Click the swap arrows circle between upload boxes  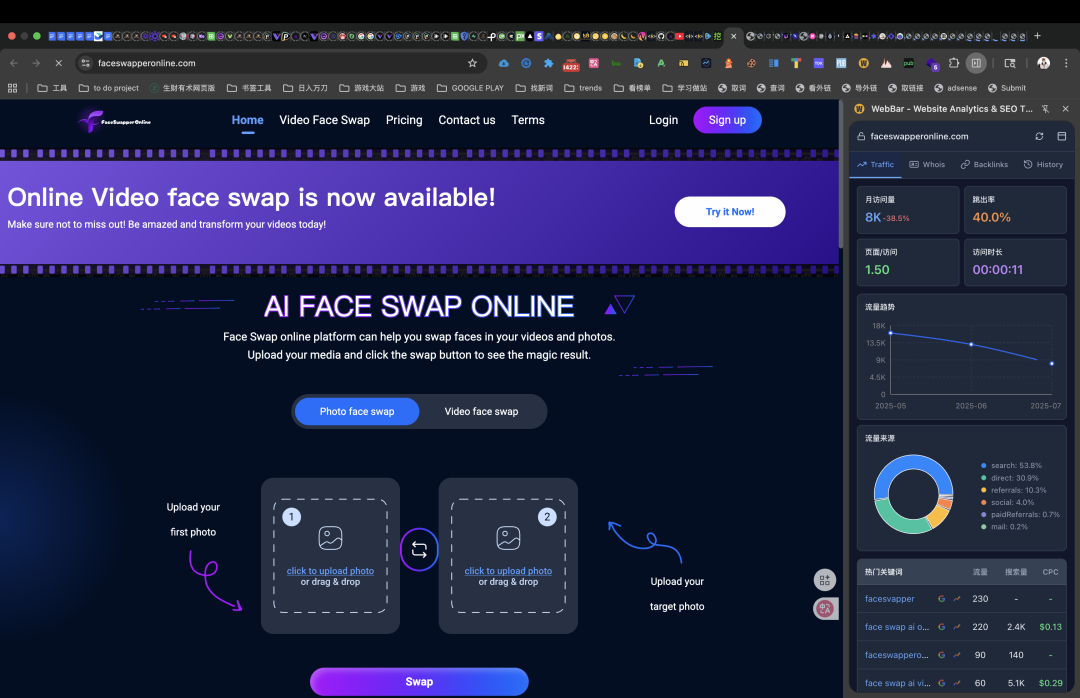(x=419, y=549)
